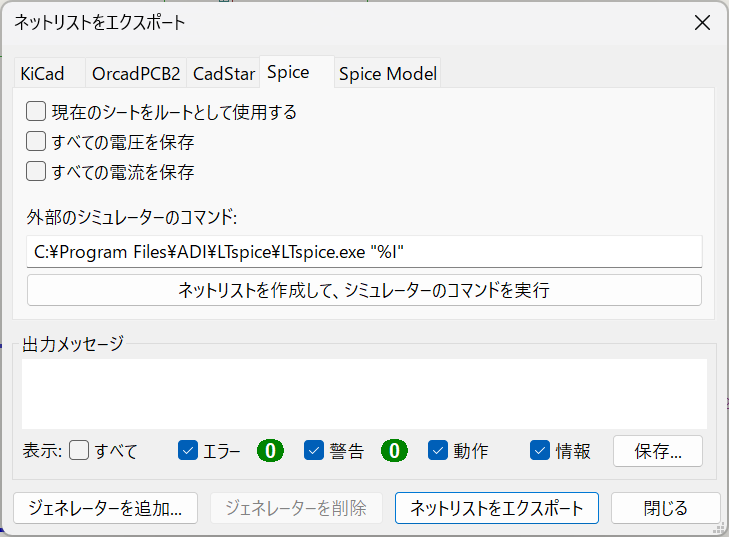Click the 表示: label
This screenshot has width=729, height=537.
coord(42,451)
